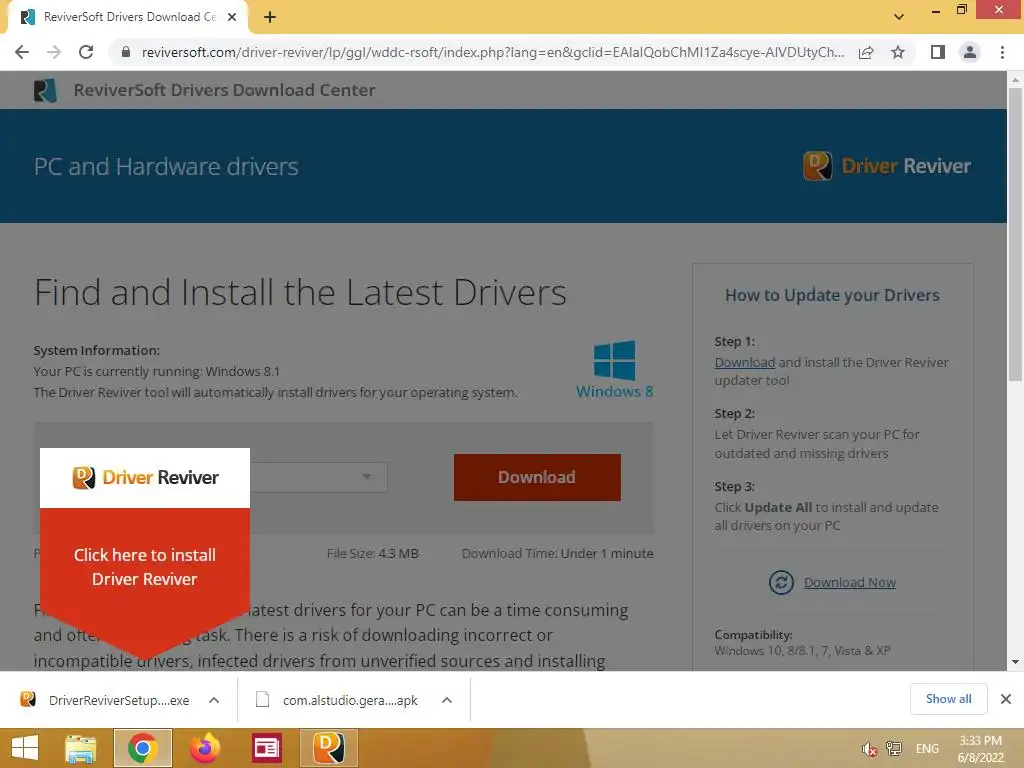This screenshot has height=768, width=1024.
Task: Click the scrollbar up arrow
Action: (x=1015, y=79)
